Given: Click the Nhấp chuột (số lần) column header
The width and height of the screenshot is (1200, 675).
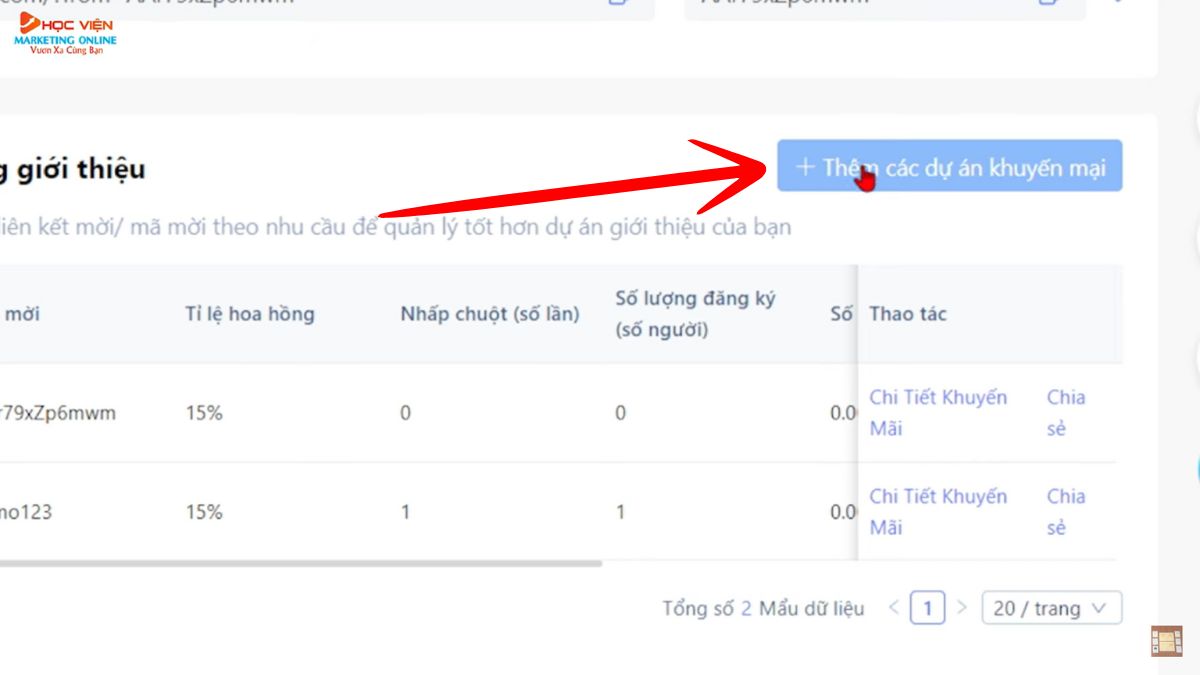Looking at the screenshot, I should click(x=490, y=314).
